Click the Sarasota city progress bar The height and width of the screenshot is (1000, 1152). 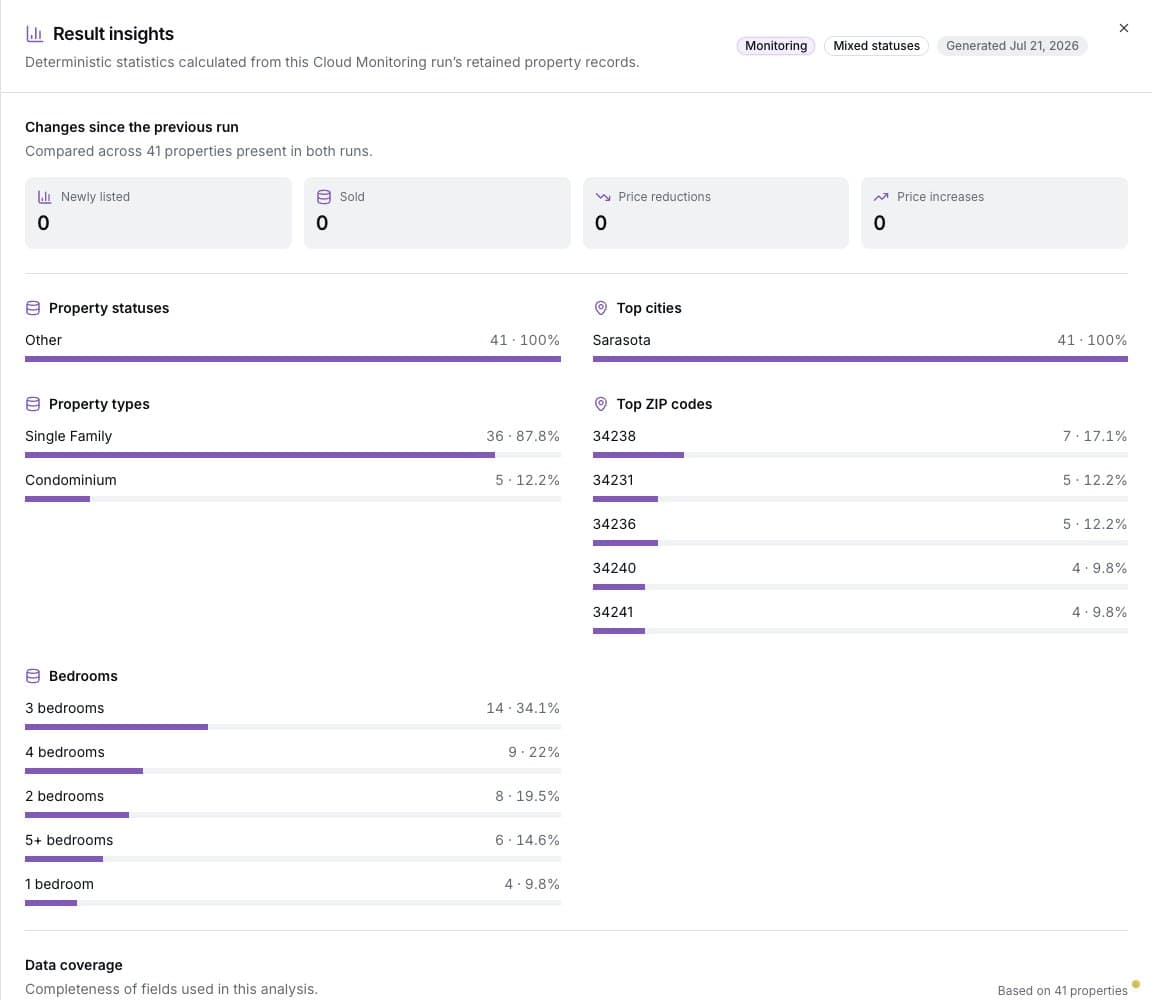[x=860, y=359]
